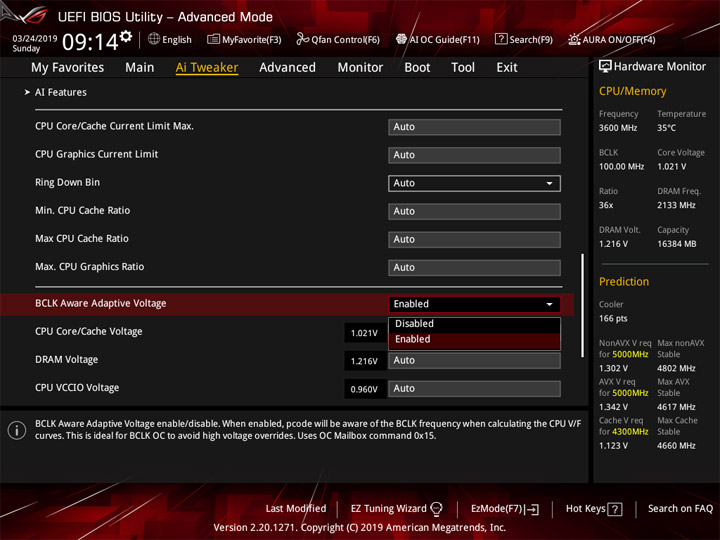Go to the Boot tab
This screenshot has width=720, height=540.
417,68
